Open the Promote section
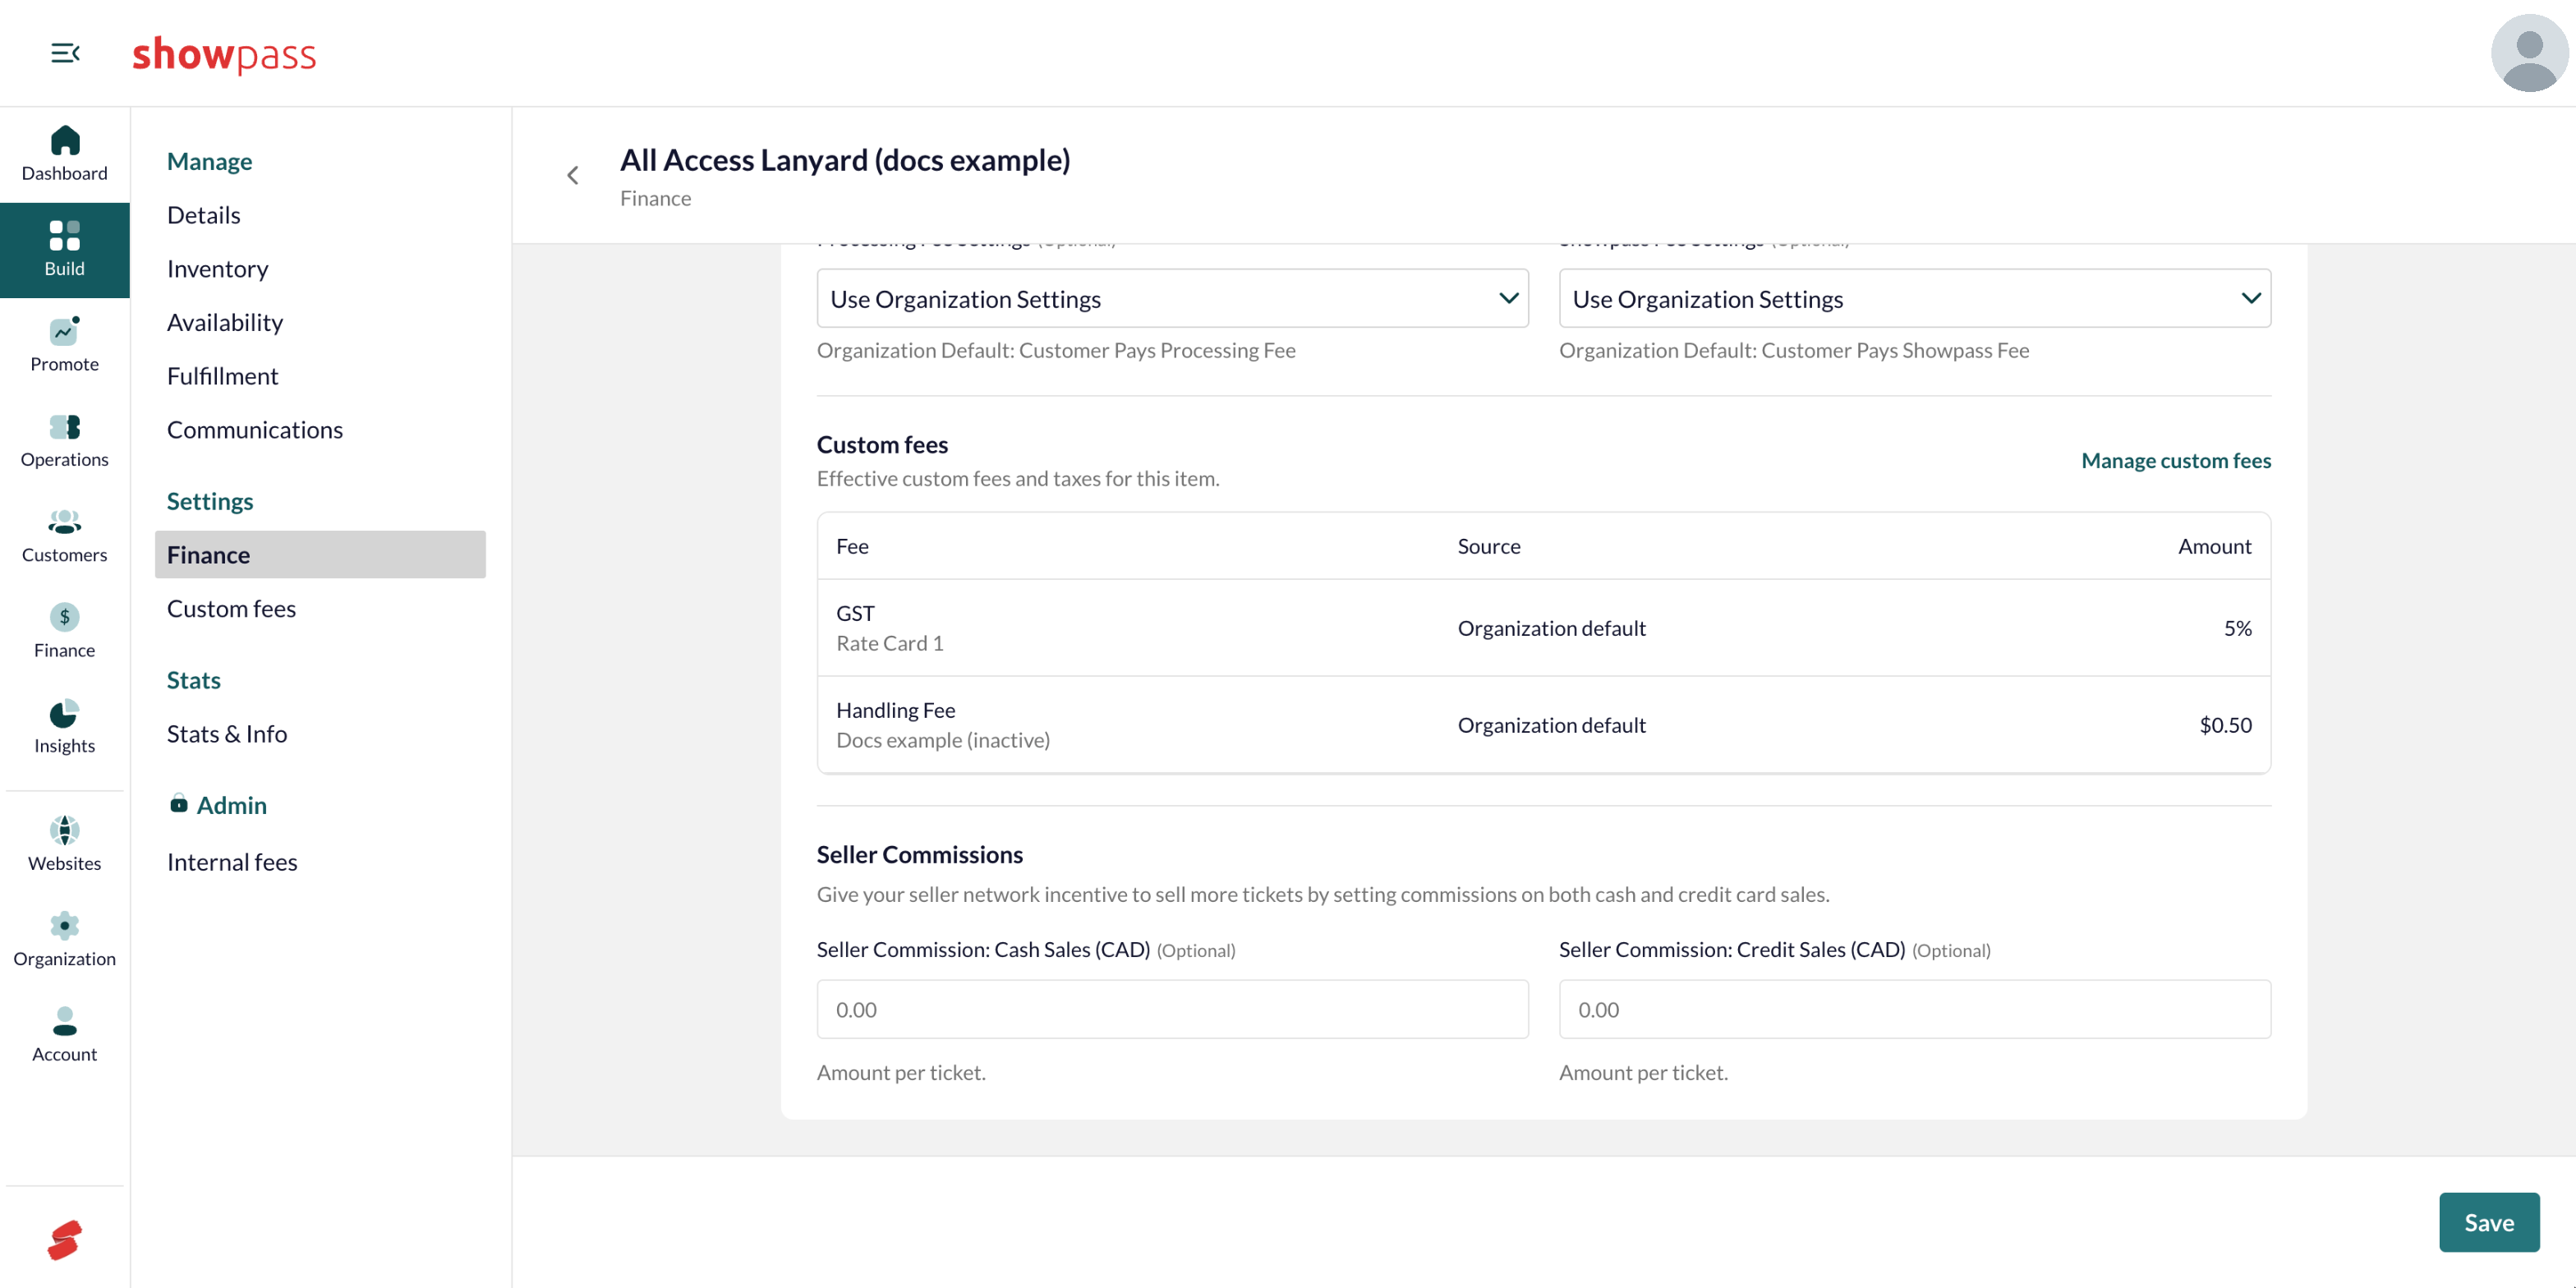The width and height of the screenshot is (2576, 1288). (x=65, y=345)
